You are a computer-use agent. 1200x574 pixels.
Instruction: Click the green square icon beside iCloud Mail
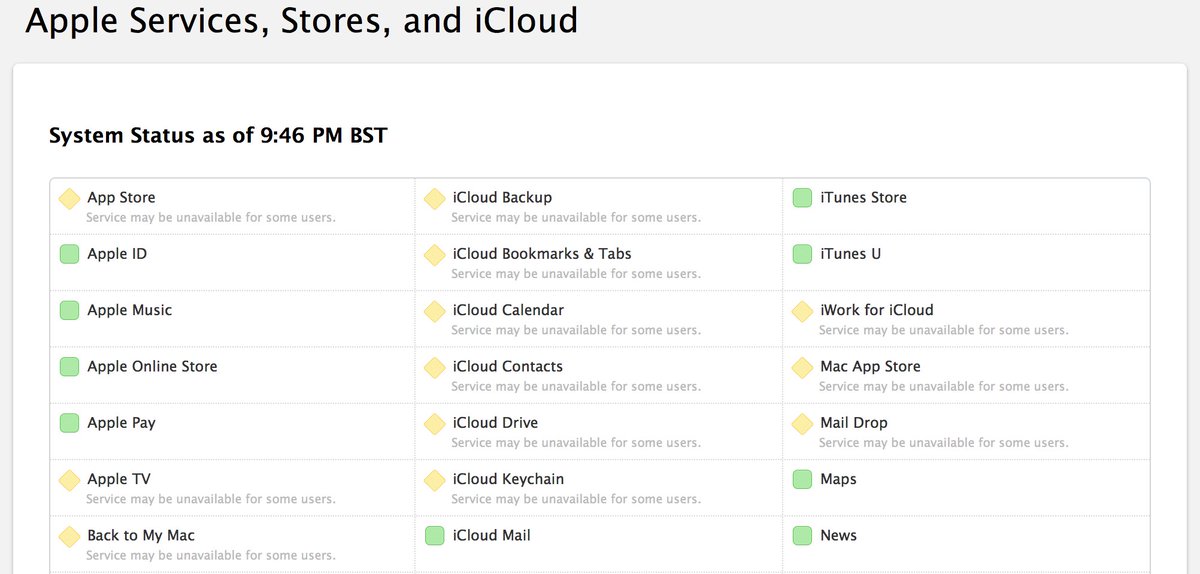pyautogui.click(x=434, y=536)
